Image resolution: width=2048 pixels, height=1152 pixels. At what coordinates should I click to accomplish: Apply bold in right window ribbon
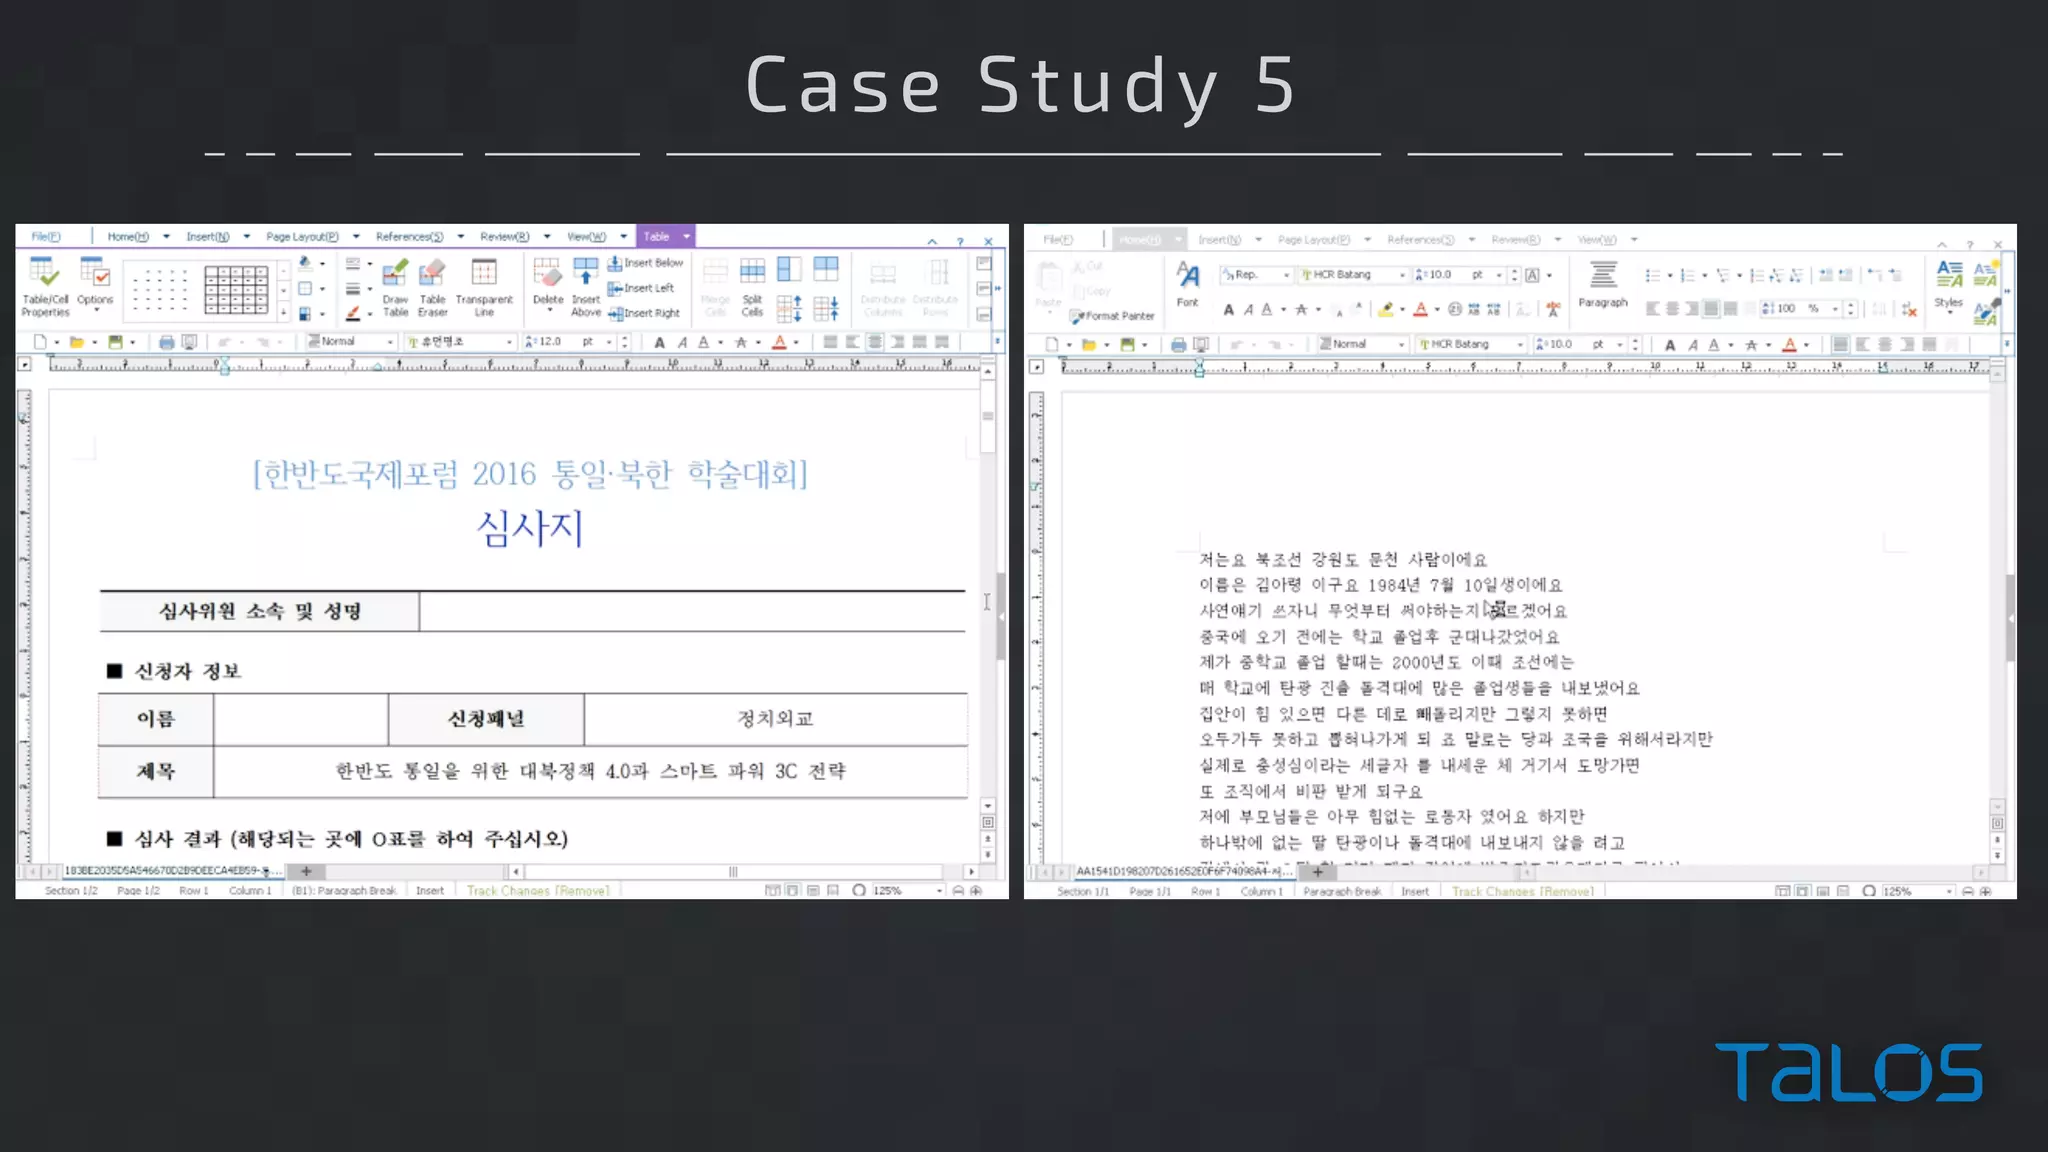coord(1229,310)
